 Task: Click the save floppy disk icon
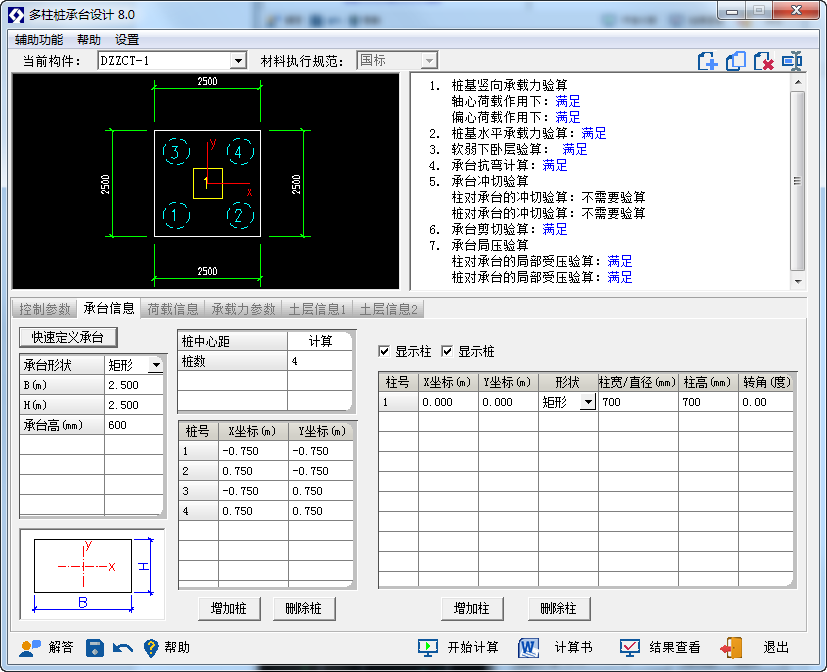[95, 648]
